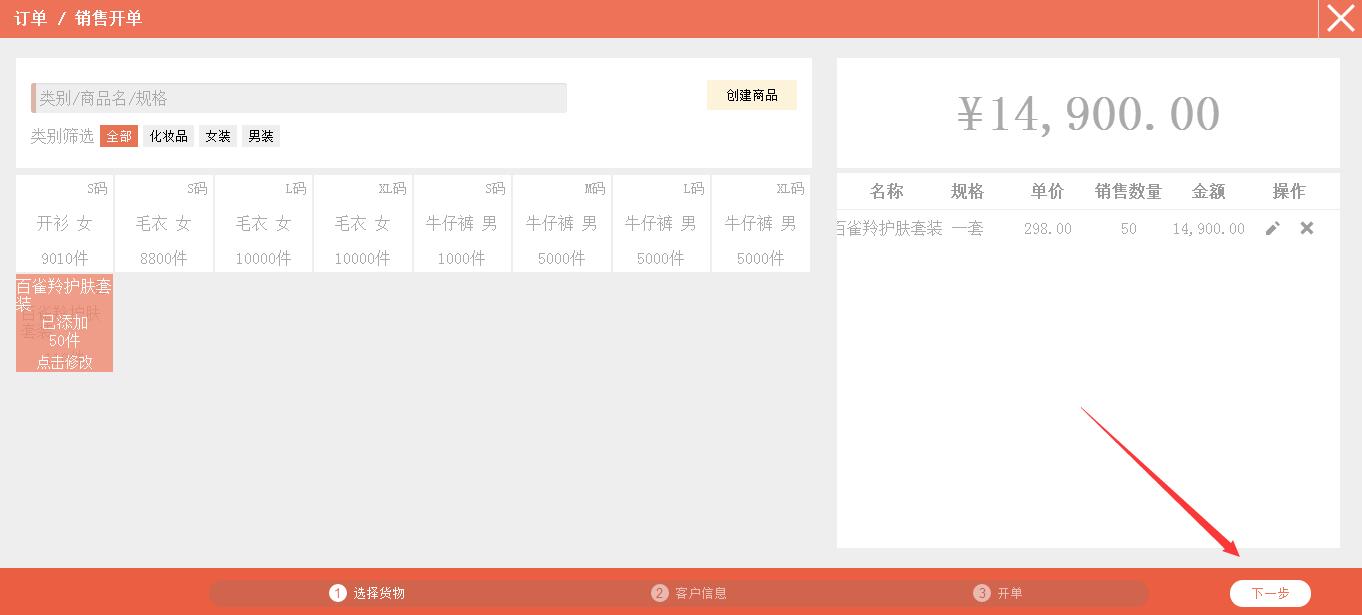The height and width of the screenshot is (615, 1362).
Task: Go to step 1 选择货物
Action: [367, 593]
